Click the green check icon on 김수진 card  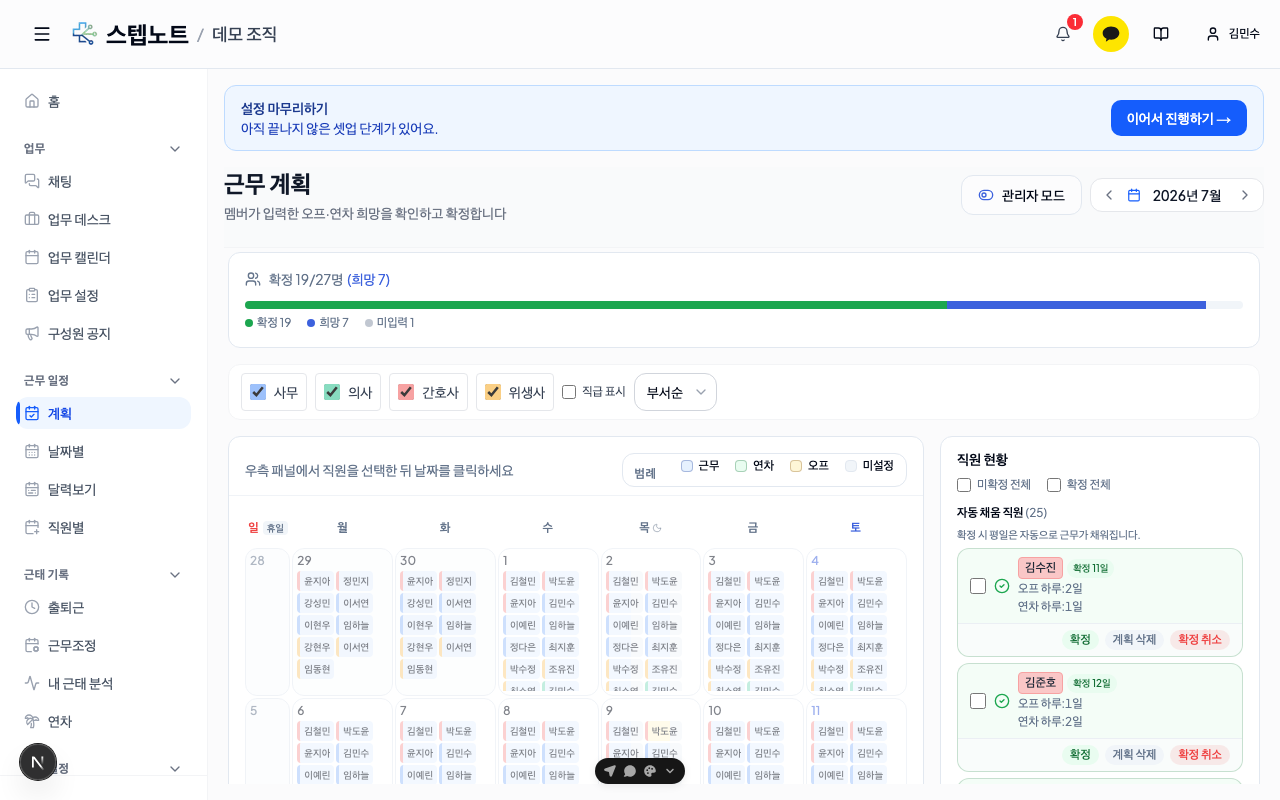point(1002,586)
